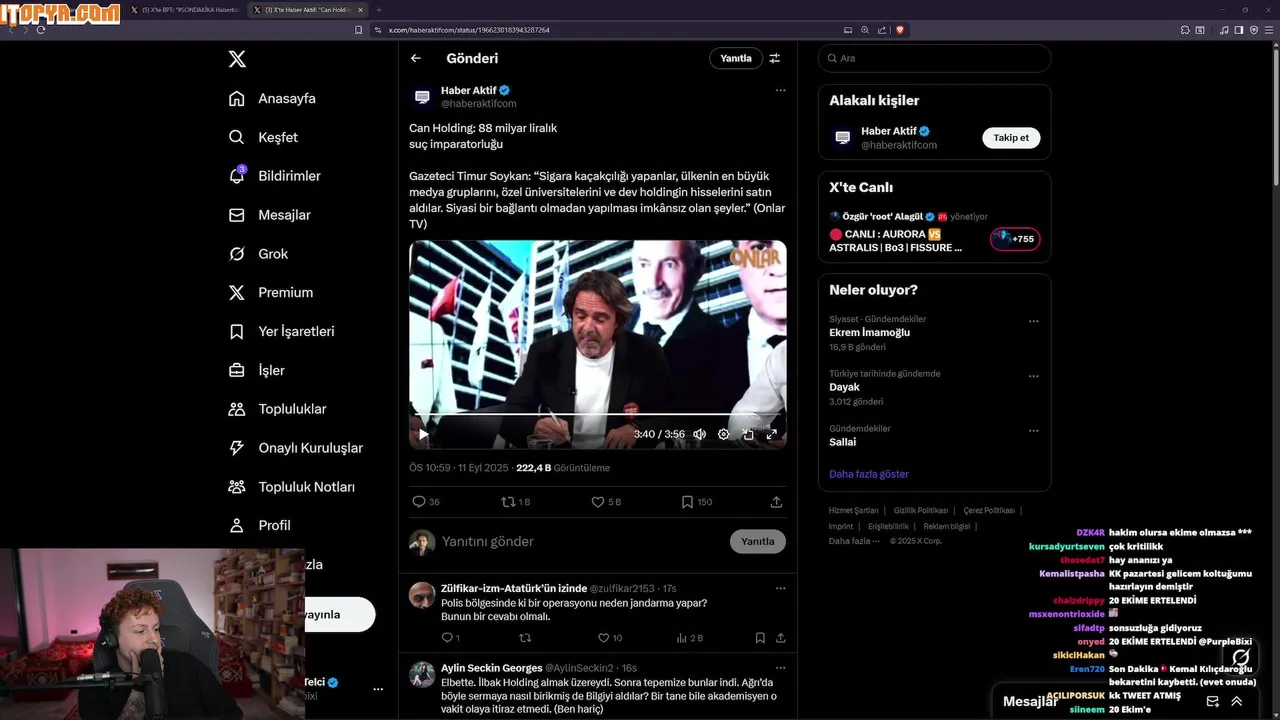Open the account menu dots in the sidebar

click(378, 689)
